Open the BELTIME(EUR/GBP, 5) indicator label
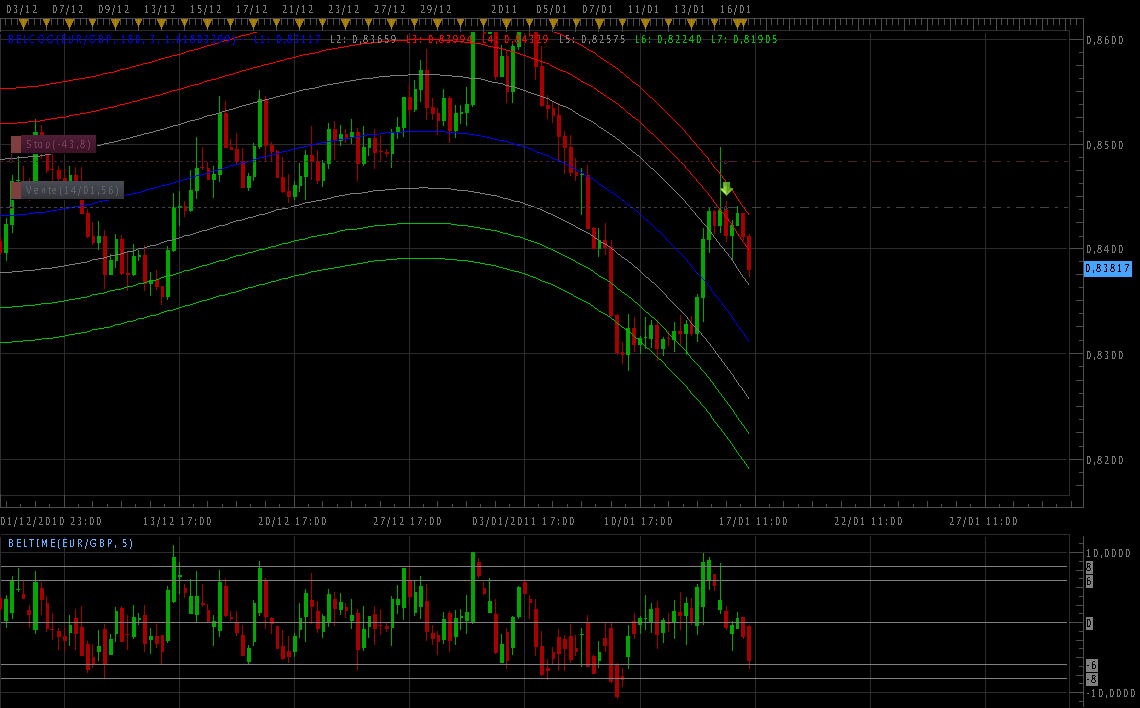The width and height of the screenshot is (1140, 708). click(x=71, y=543)
